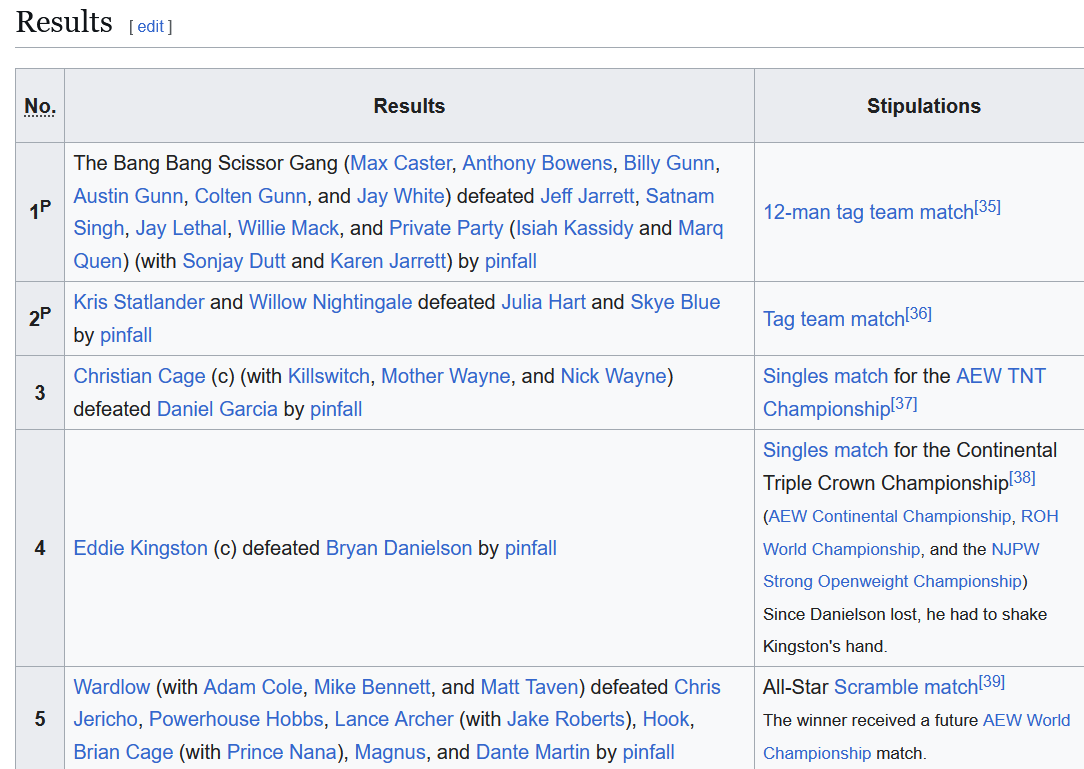This screenshot has width=1084, height=769.
Task: Click pinfall link in match 3 row
Action: point(336,409)
